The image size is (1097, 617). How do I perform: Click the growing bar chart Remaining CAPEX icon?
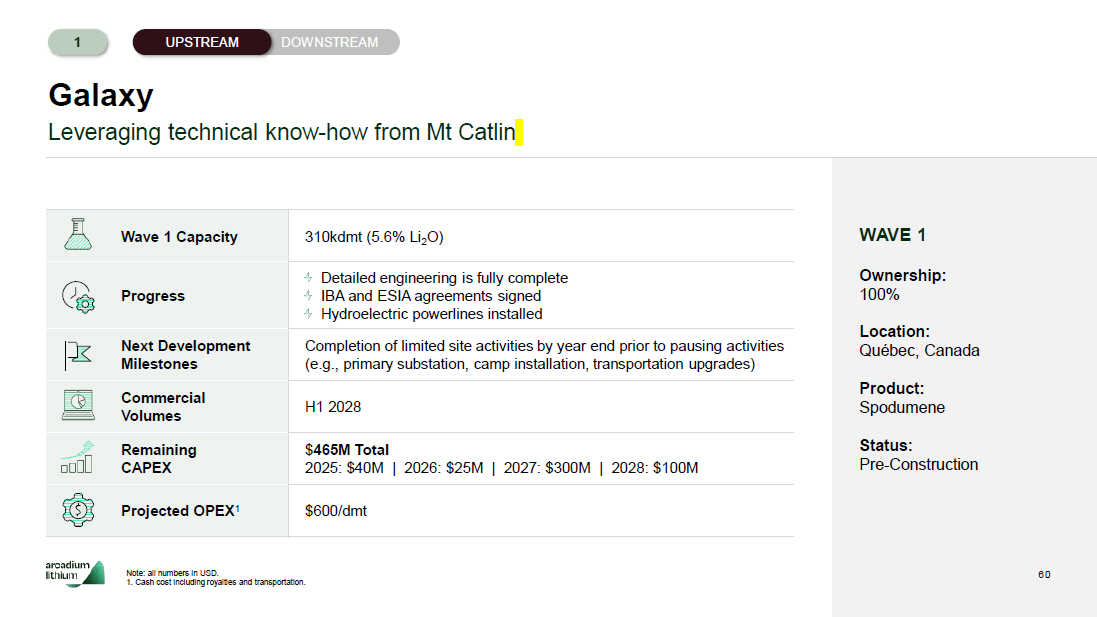pyautogui.click(x=77, y=457)
